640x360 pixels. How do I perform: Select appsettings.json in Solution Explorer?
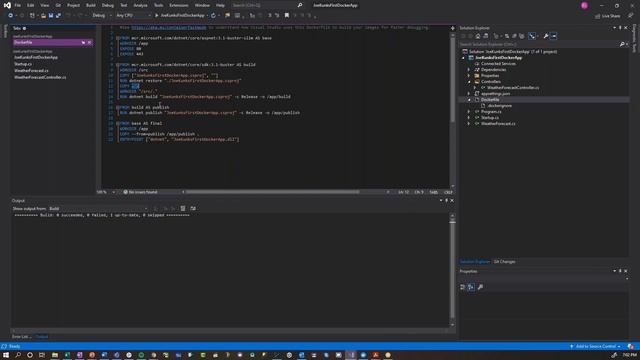(495, 93)
